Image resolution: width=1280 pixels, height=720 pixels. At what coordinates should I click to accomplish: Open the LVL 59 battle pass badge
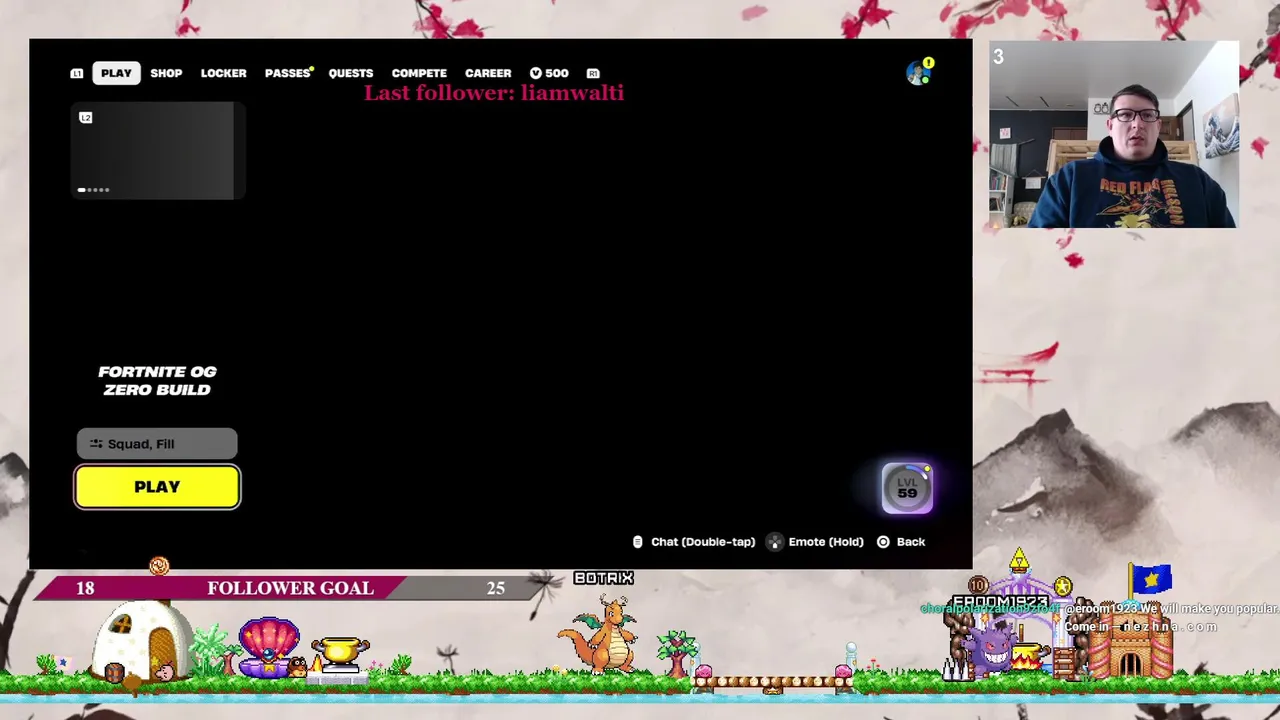[907, 488]
